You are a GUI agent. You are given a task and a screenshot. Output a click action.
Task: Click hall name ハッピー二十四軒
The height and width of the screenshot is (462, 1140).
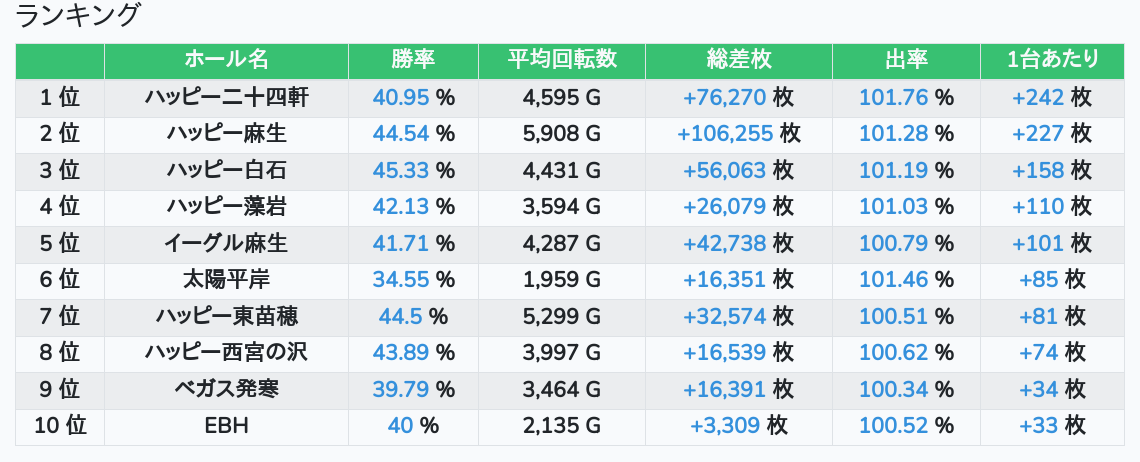[x=226, y=97]
